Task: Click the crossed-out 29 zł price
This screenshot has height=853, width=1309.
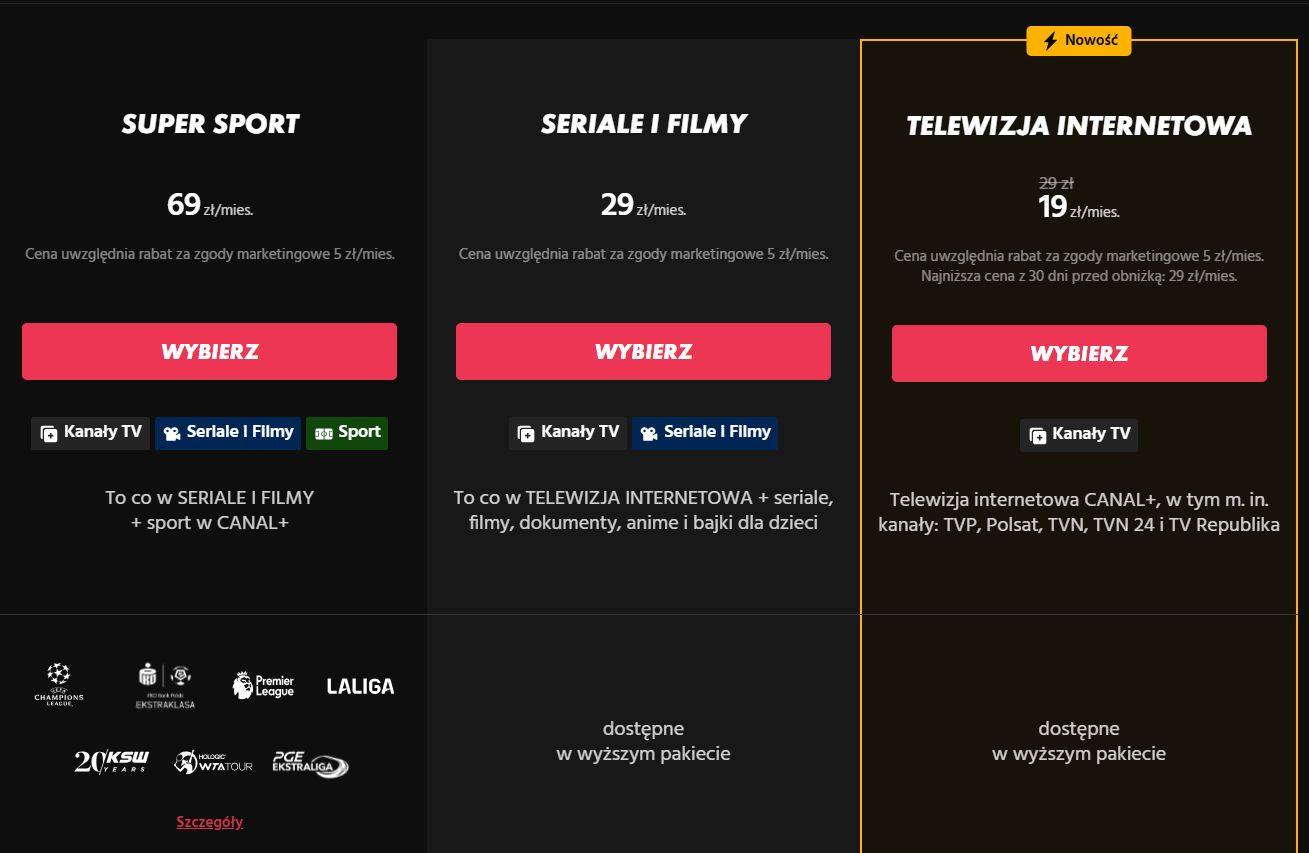Action: [x=1057, y=182]
